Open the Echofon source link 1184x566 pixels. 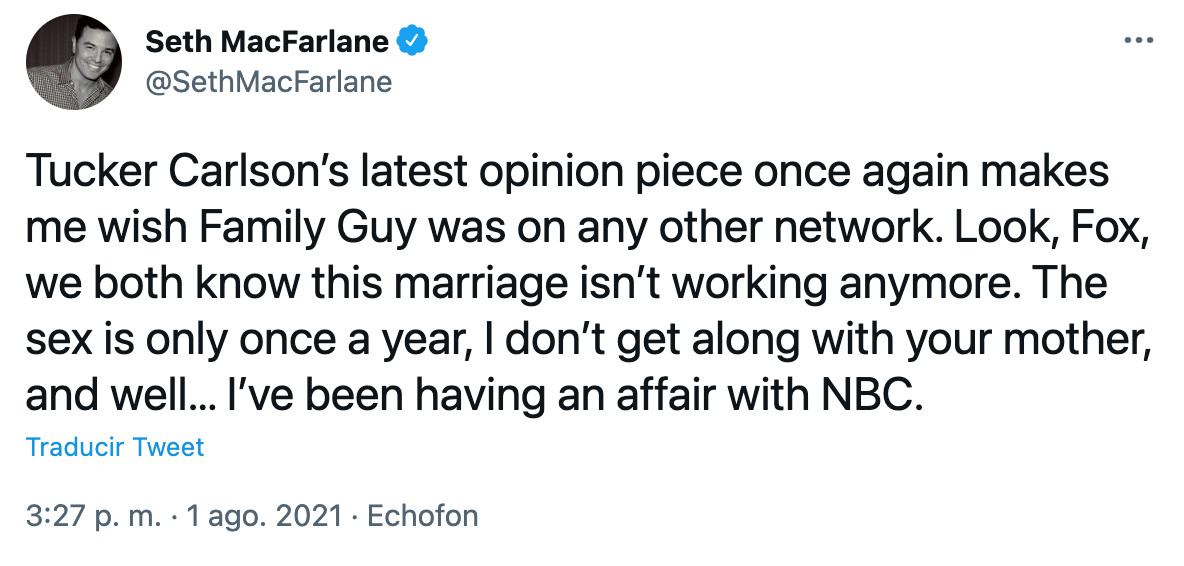(422, 516)
